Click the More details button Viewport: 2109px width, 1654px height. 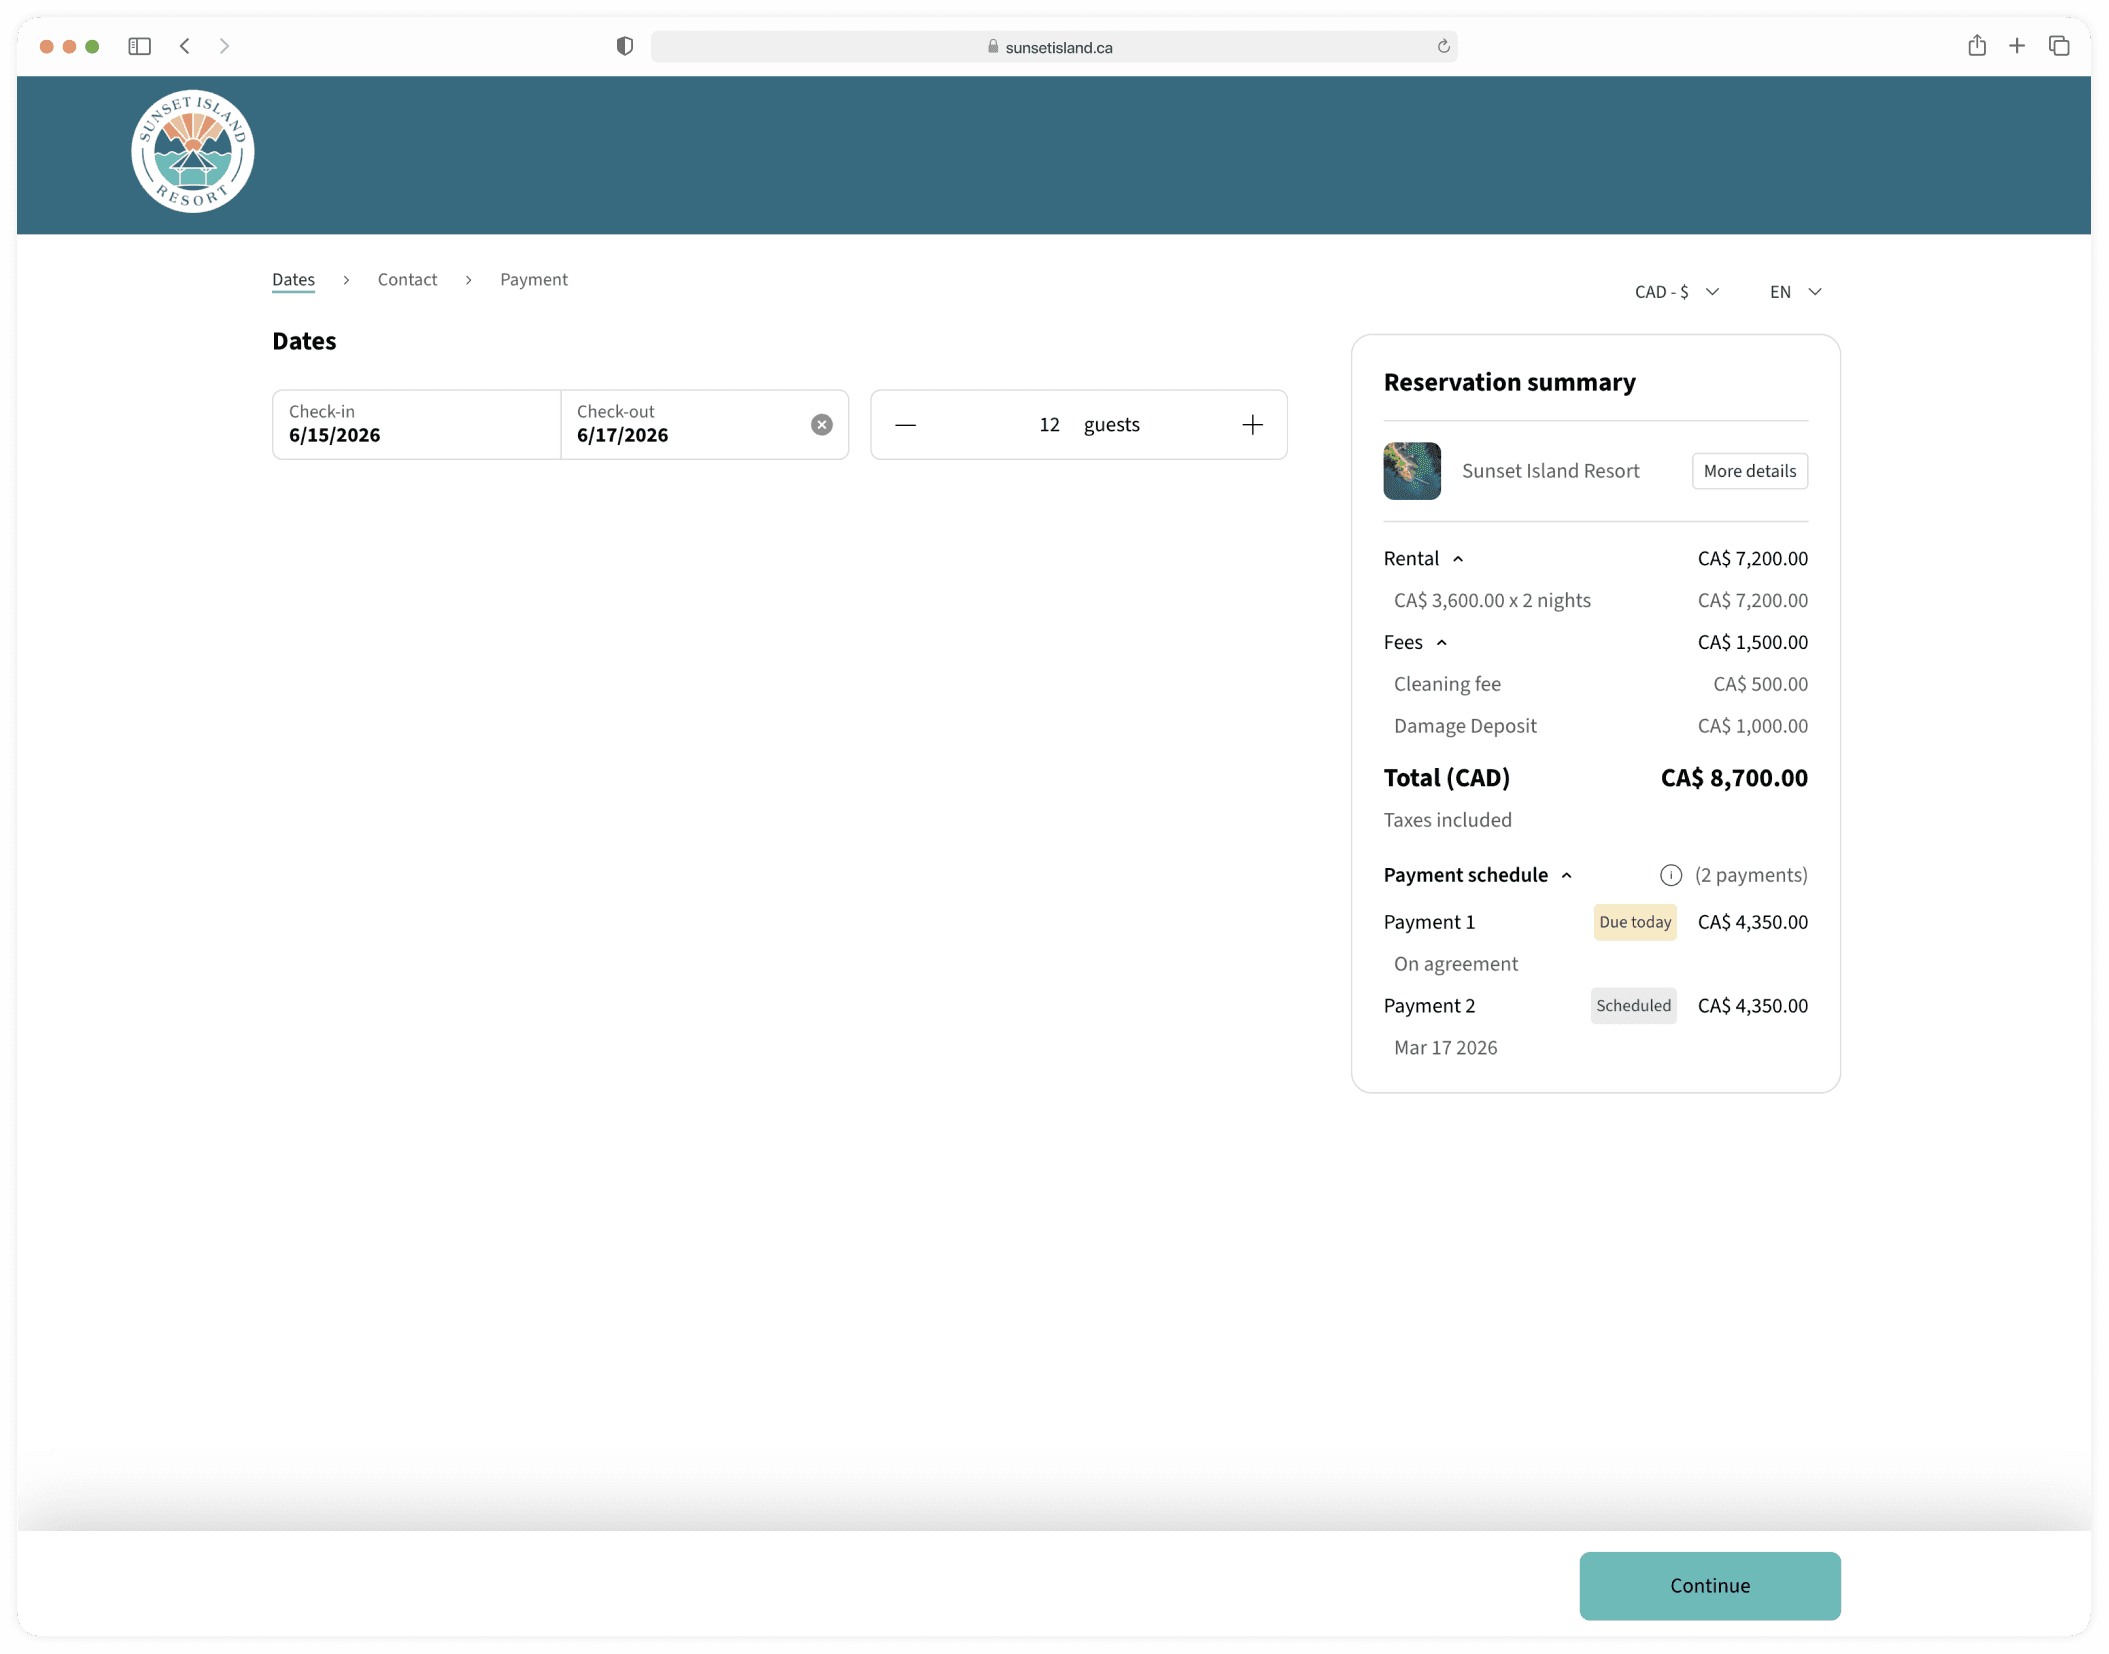(x=1749, y=471)
